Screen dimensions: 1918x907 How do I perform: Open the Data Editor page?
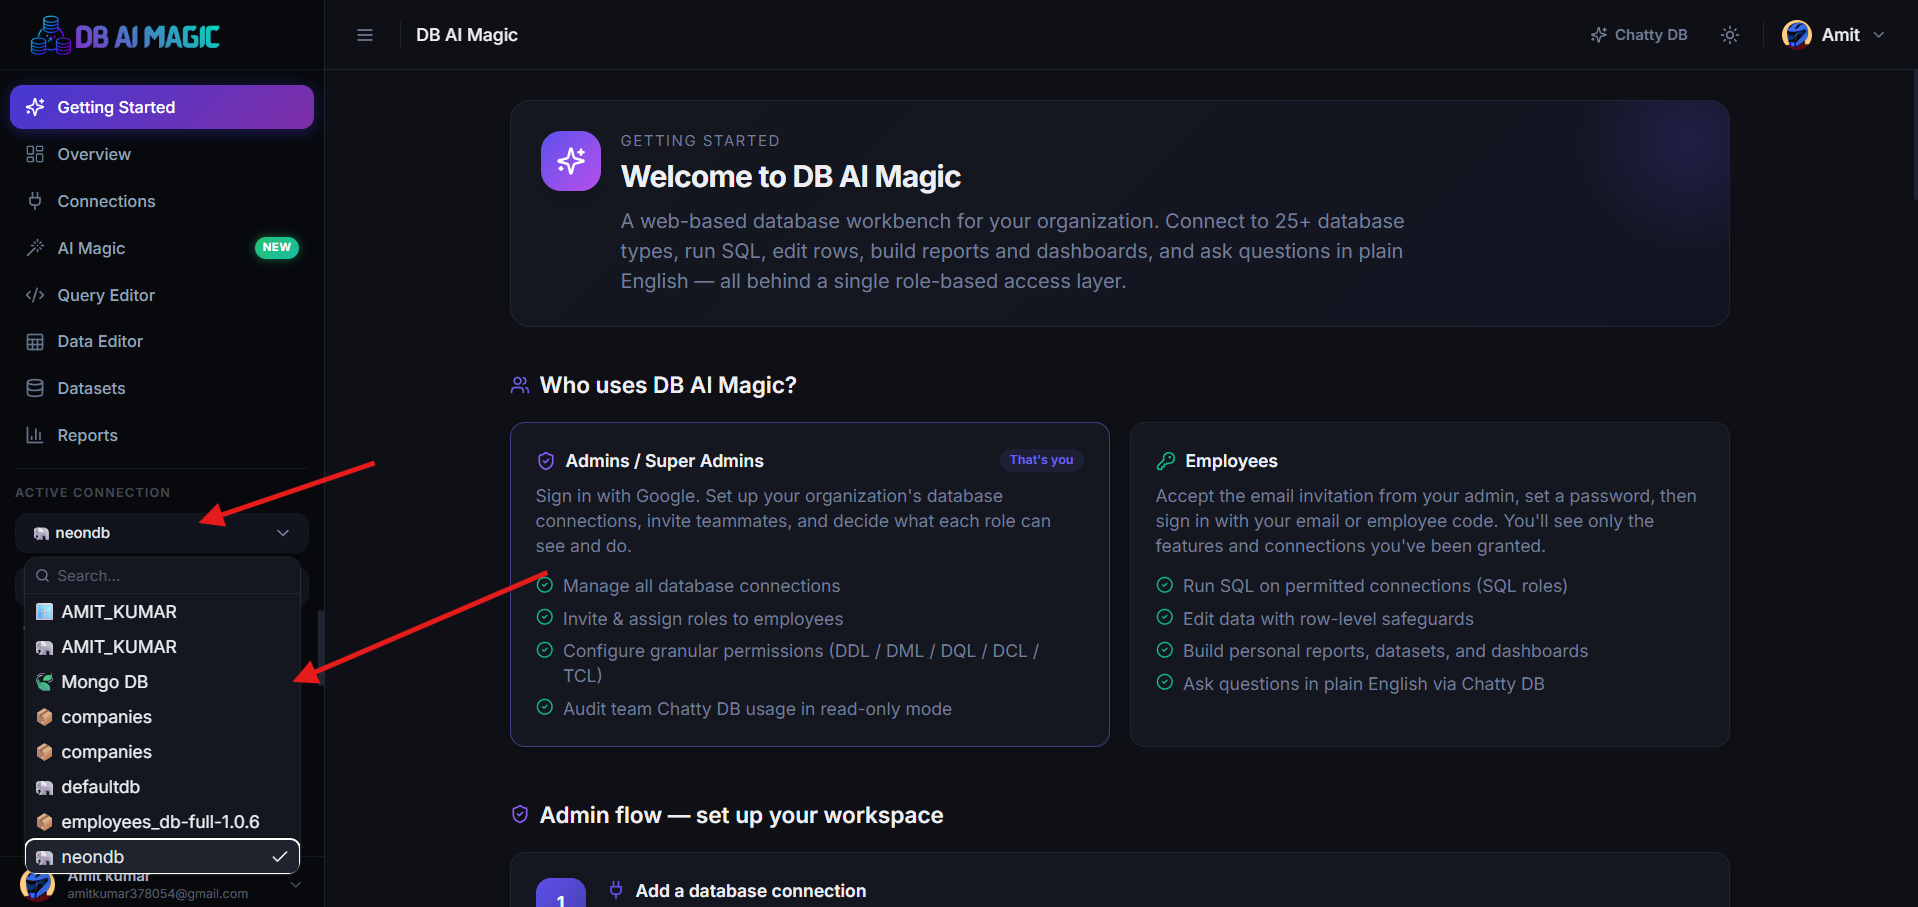tap(162, 341)
